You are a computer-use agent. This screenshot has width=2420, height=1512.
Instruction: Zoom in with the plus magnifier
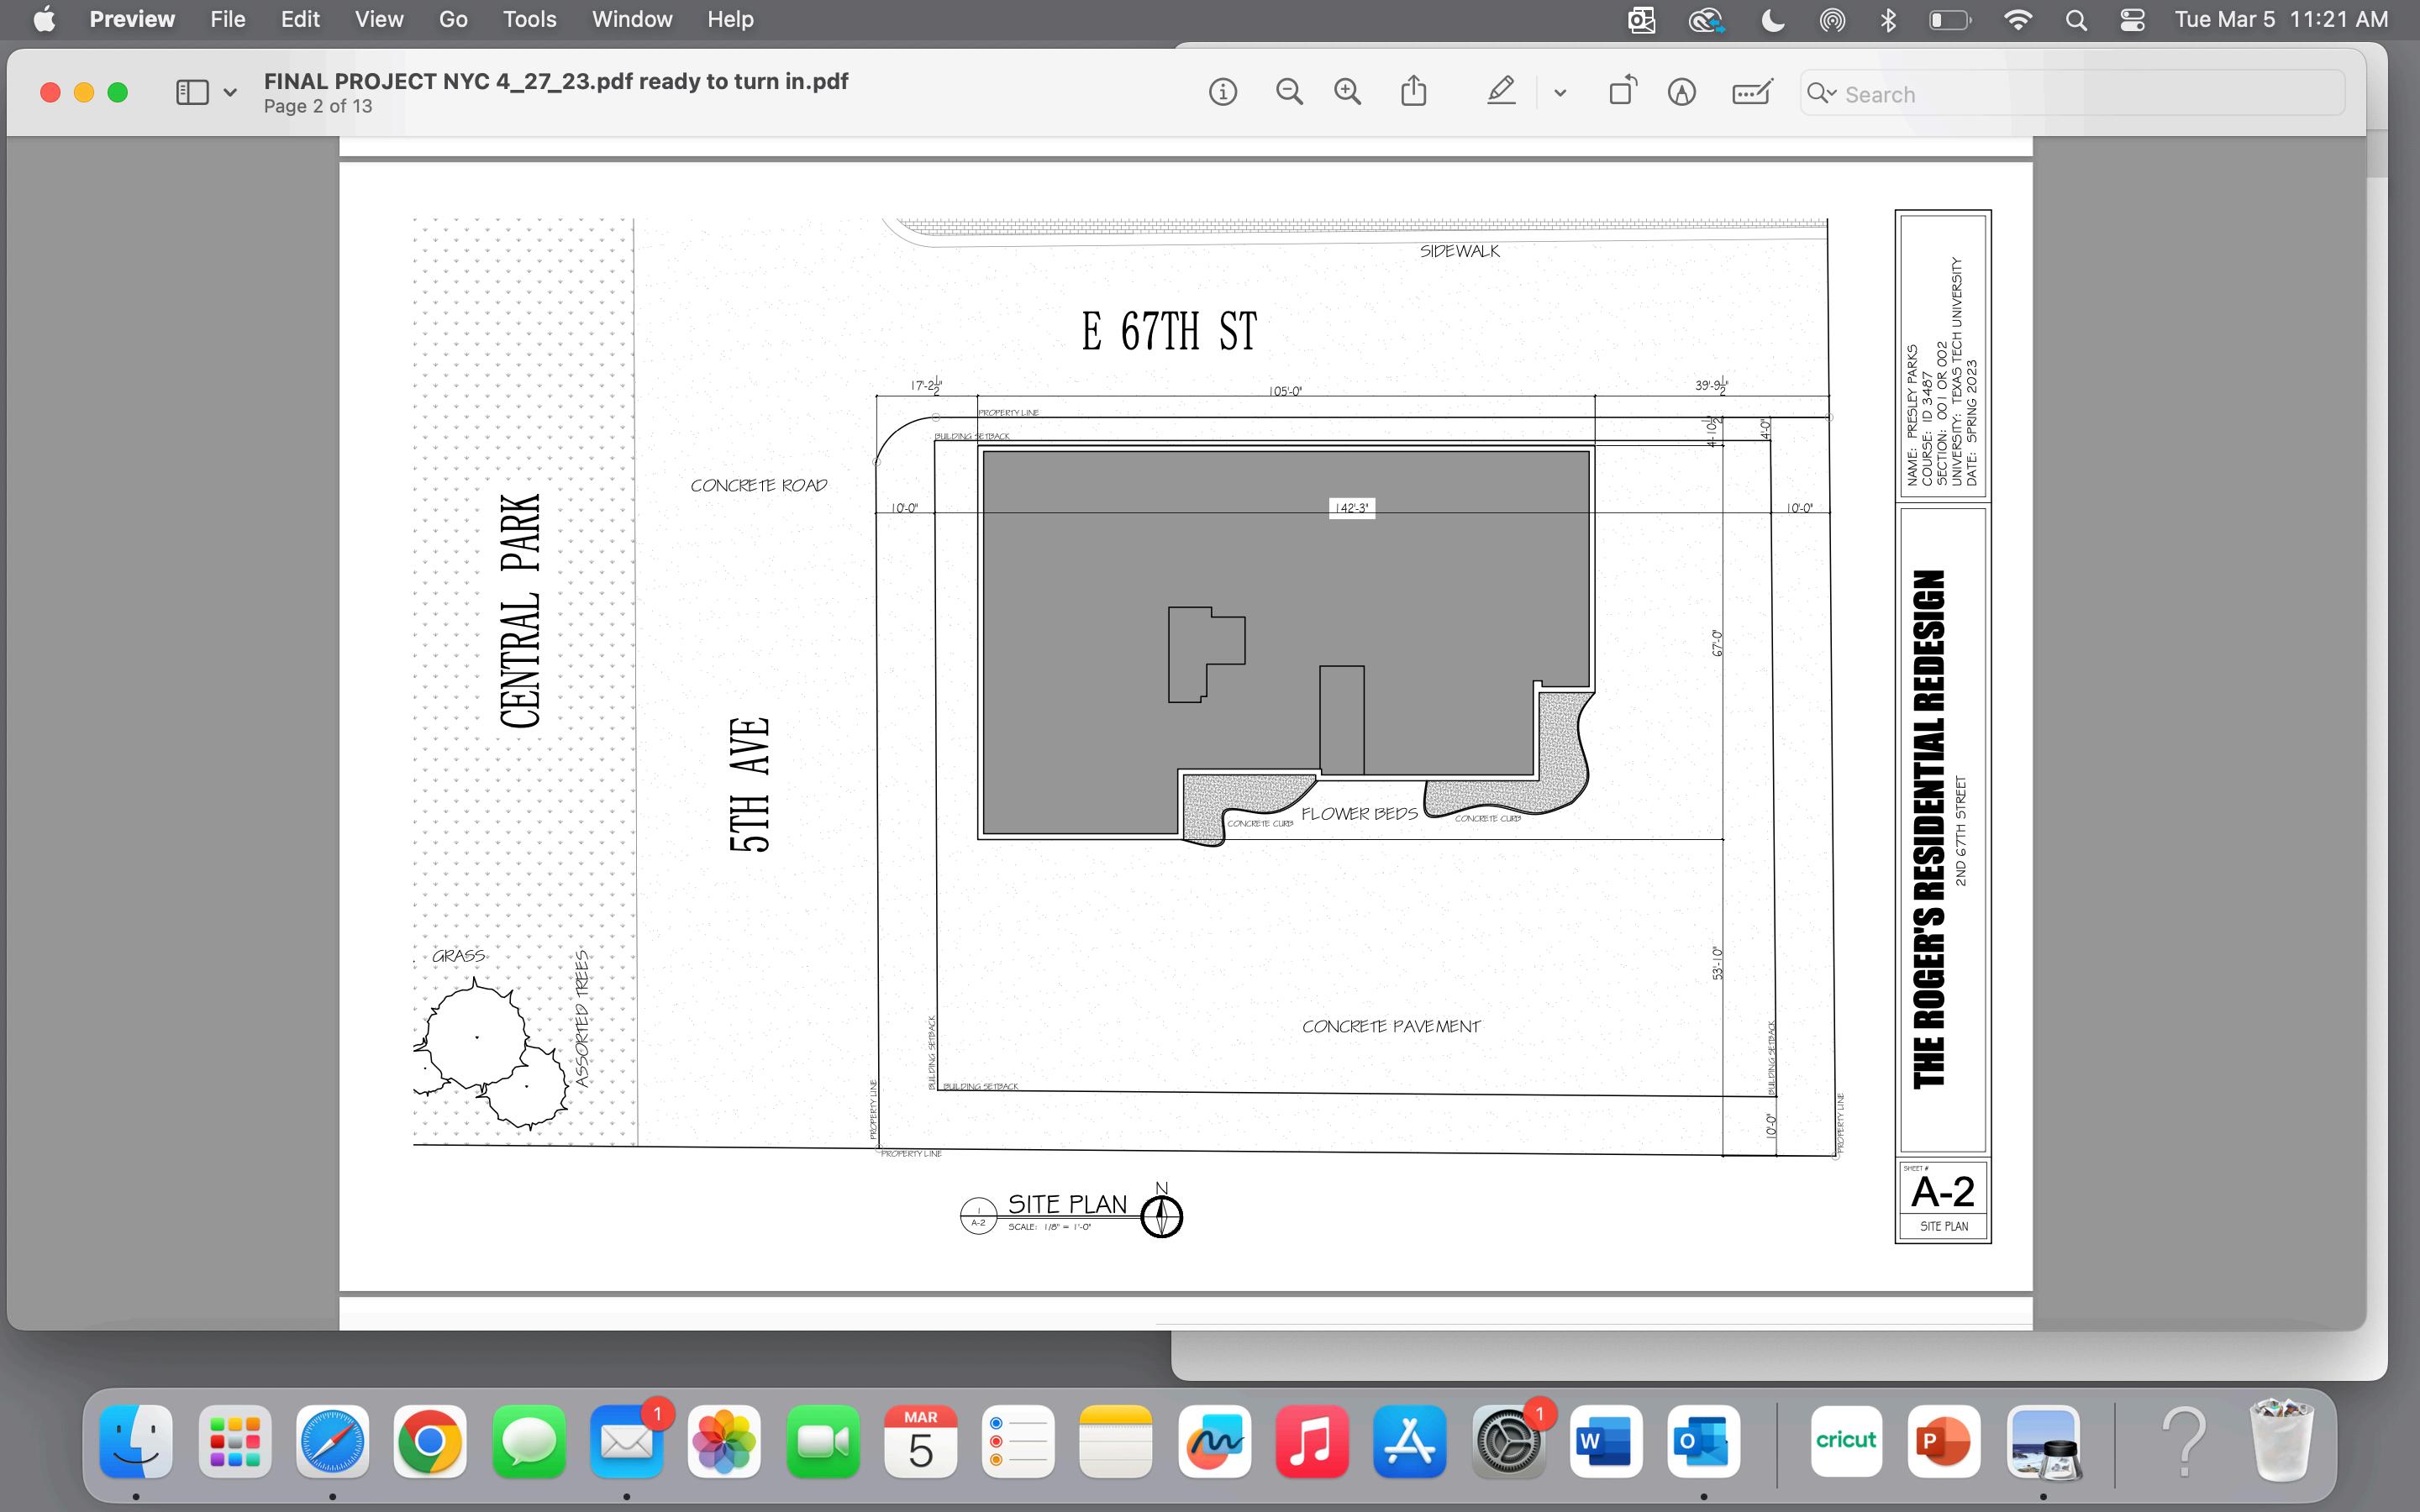coord(1347,93)
